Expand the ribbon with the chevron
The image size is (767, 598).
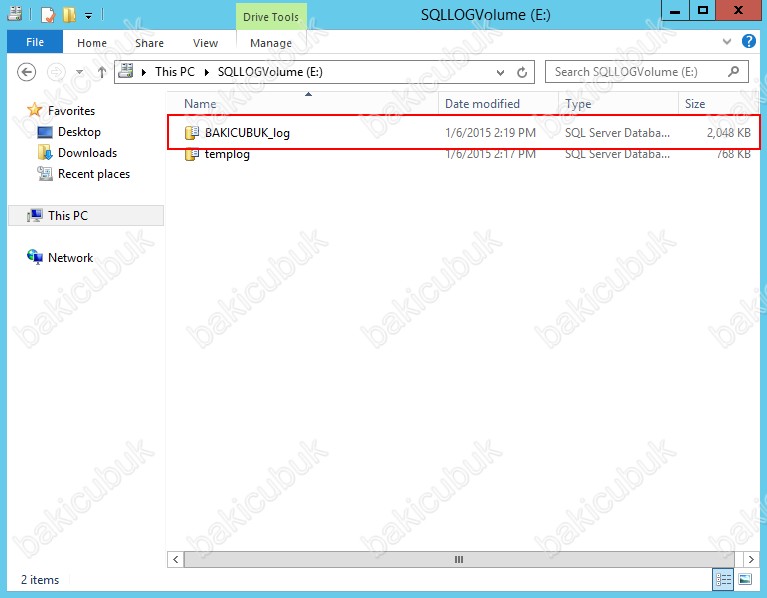tap(727, 42)
